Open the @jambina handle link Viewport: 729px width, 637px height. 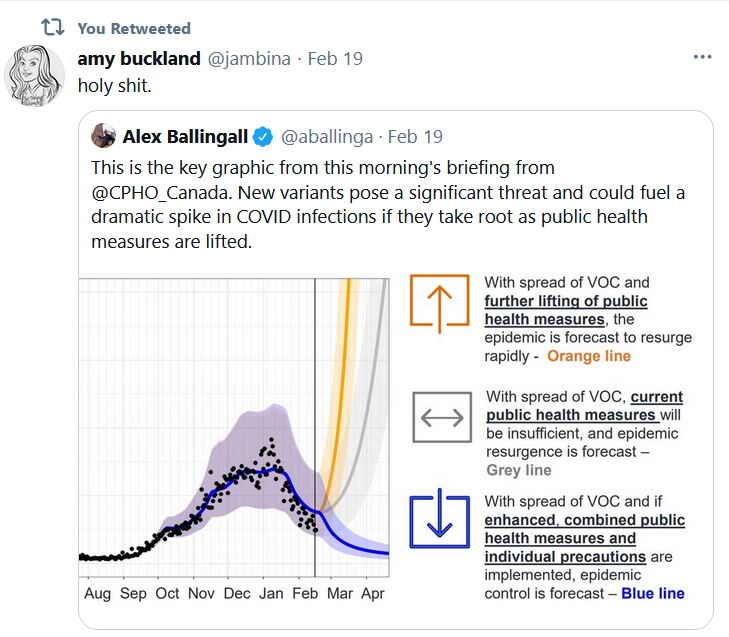249,59
